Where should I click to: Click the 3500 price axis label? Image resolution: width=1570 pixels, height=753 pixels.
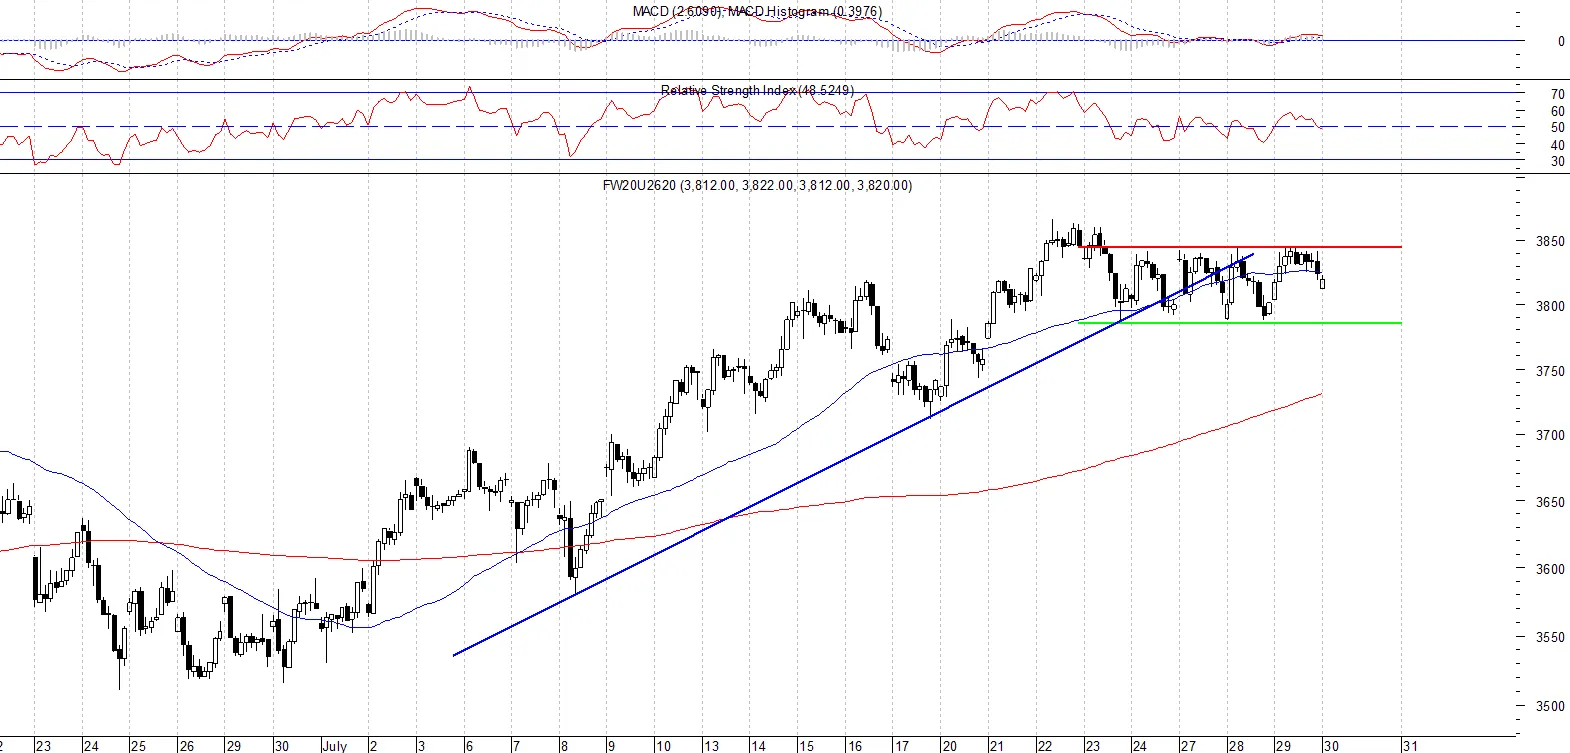[x=1550, y=706]
